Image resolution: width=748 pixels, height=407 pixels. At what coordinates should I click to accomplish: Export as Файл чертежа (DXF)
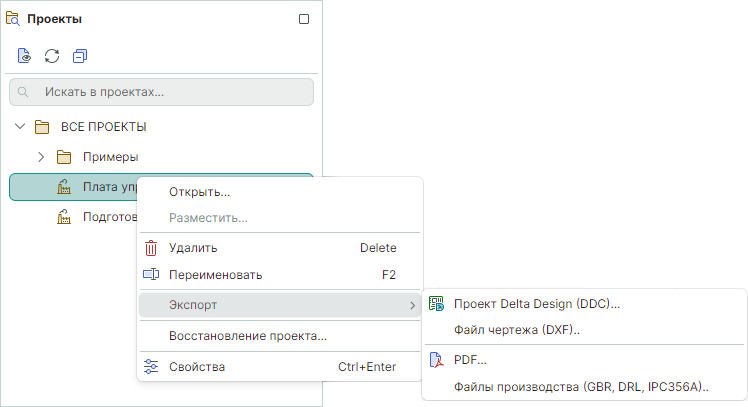point(517,330)
